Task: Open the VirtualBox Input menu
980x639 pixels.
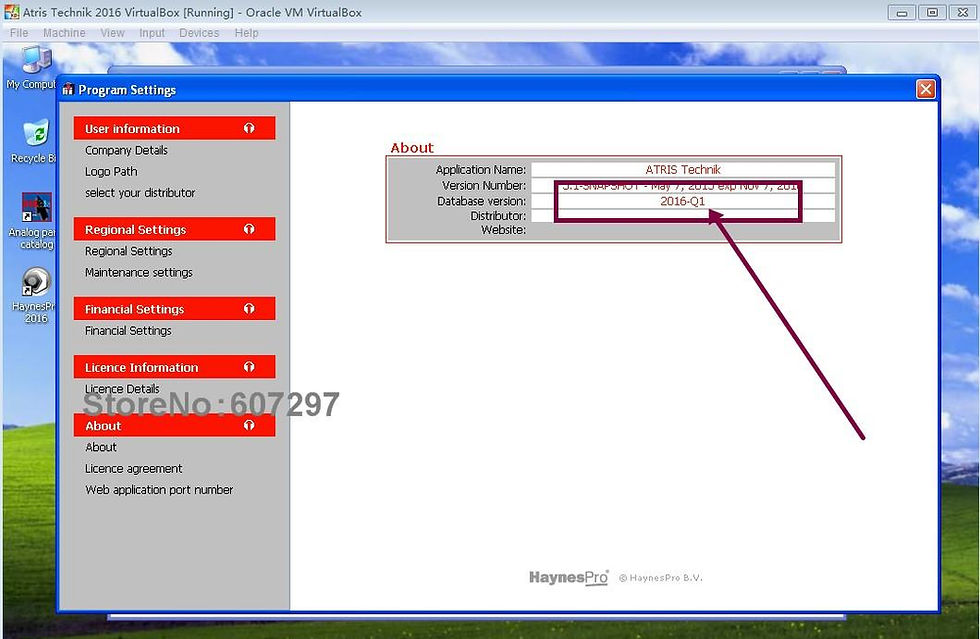Action: (152, 33)
